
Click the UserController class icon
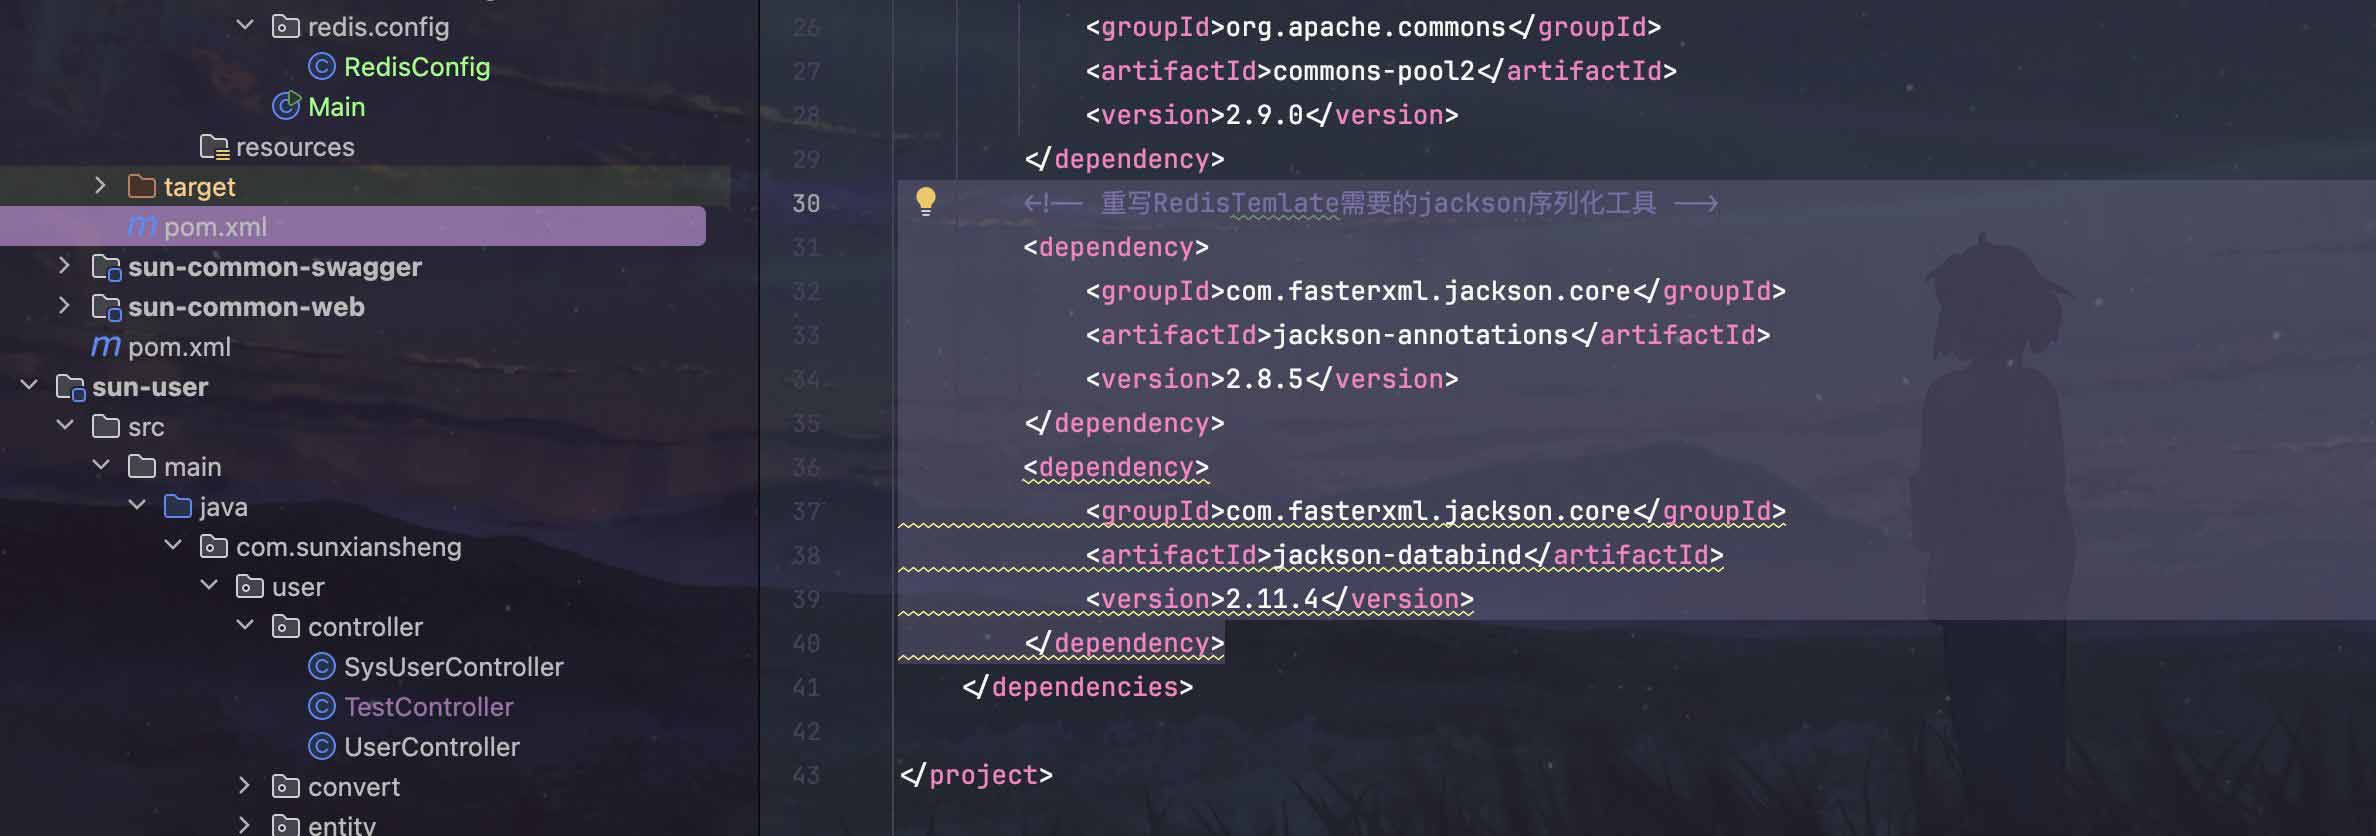tap(321, 747)
